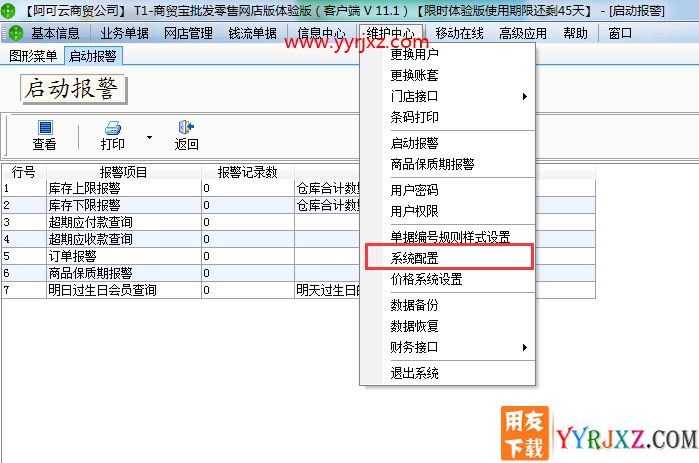Click record count cell for 库存上限报警
Screen dimensions: 699x463
247,188
